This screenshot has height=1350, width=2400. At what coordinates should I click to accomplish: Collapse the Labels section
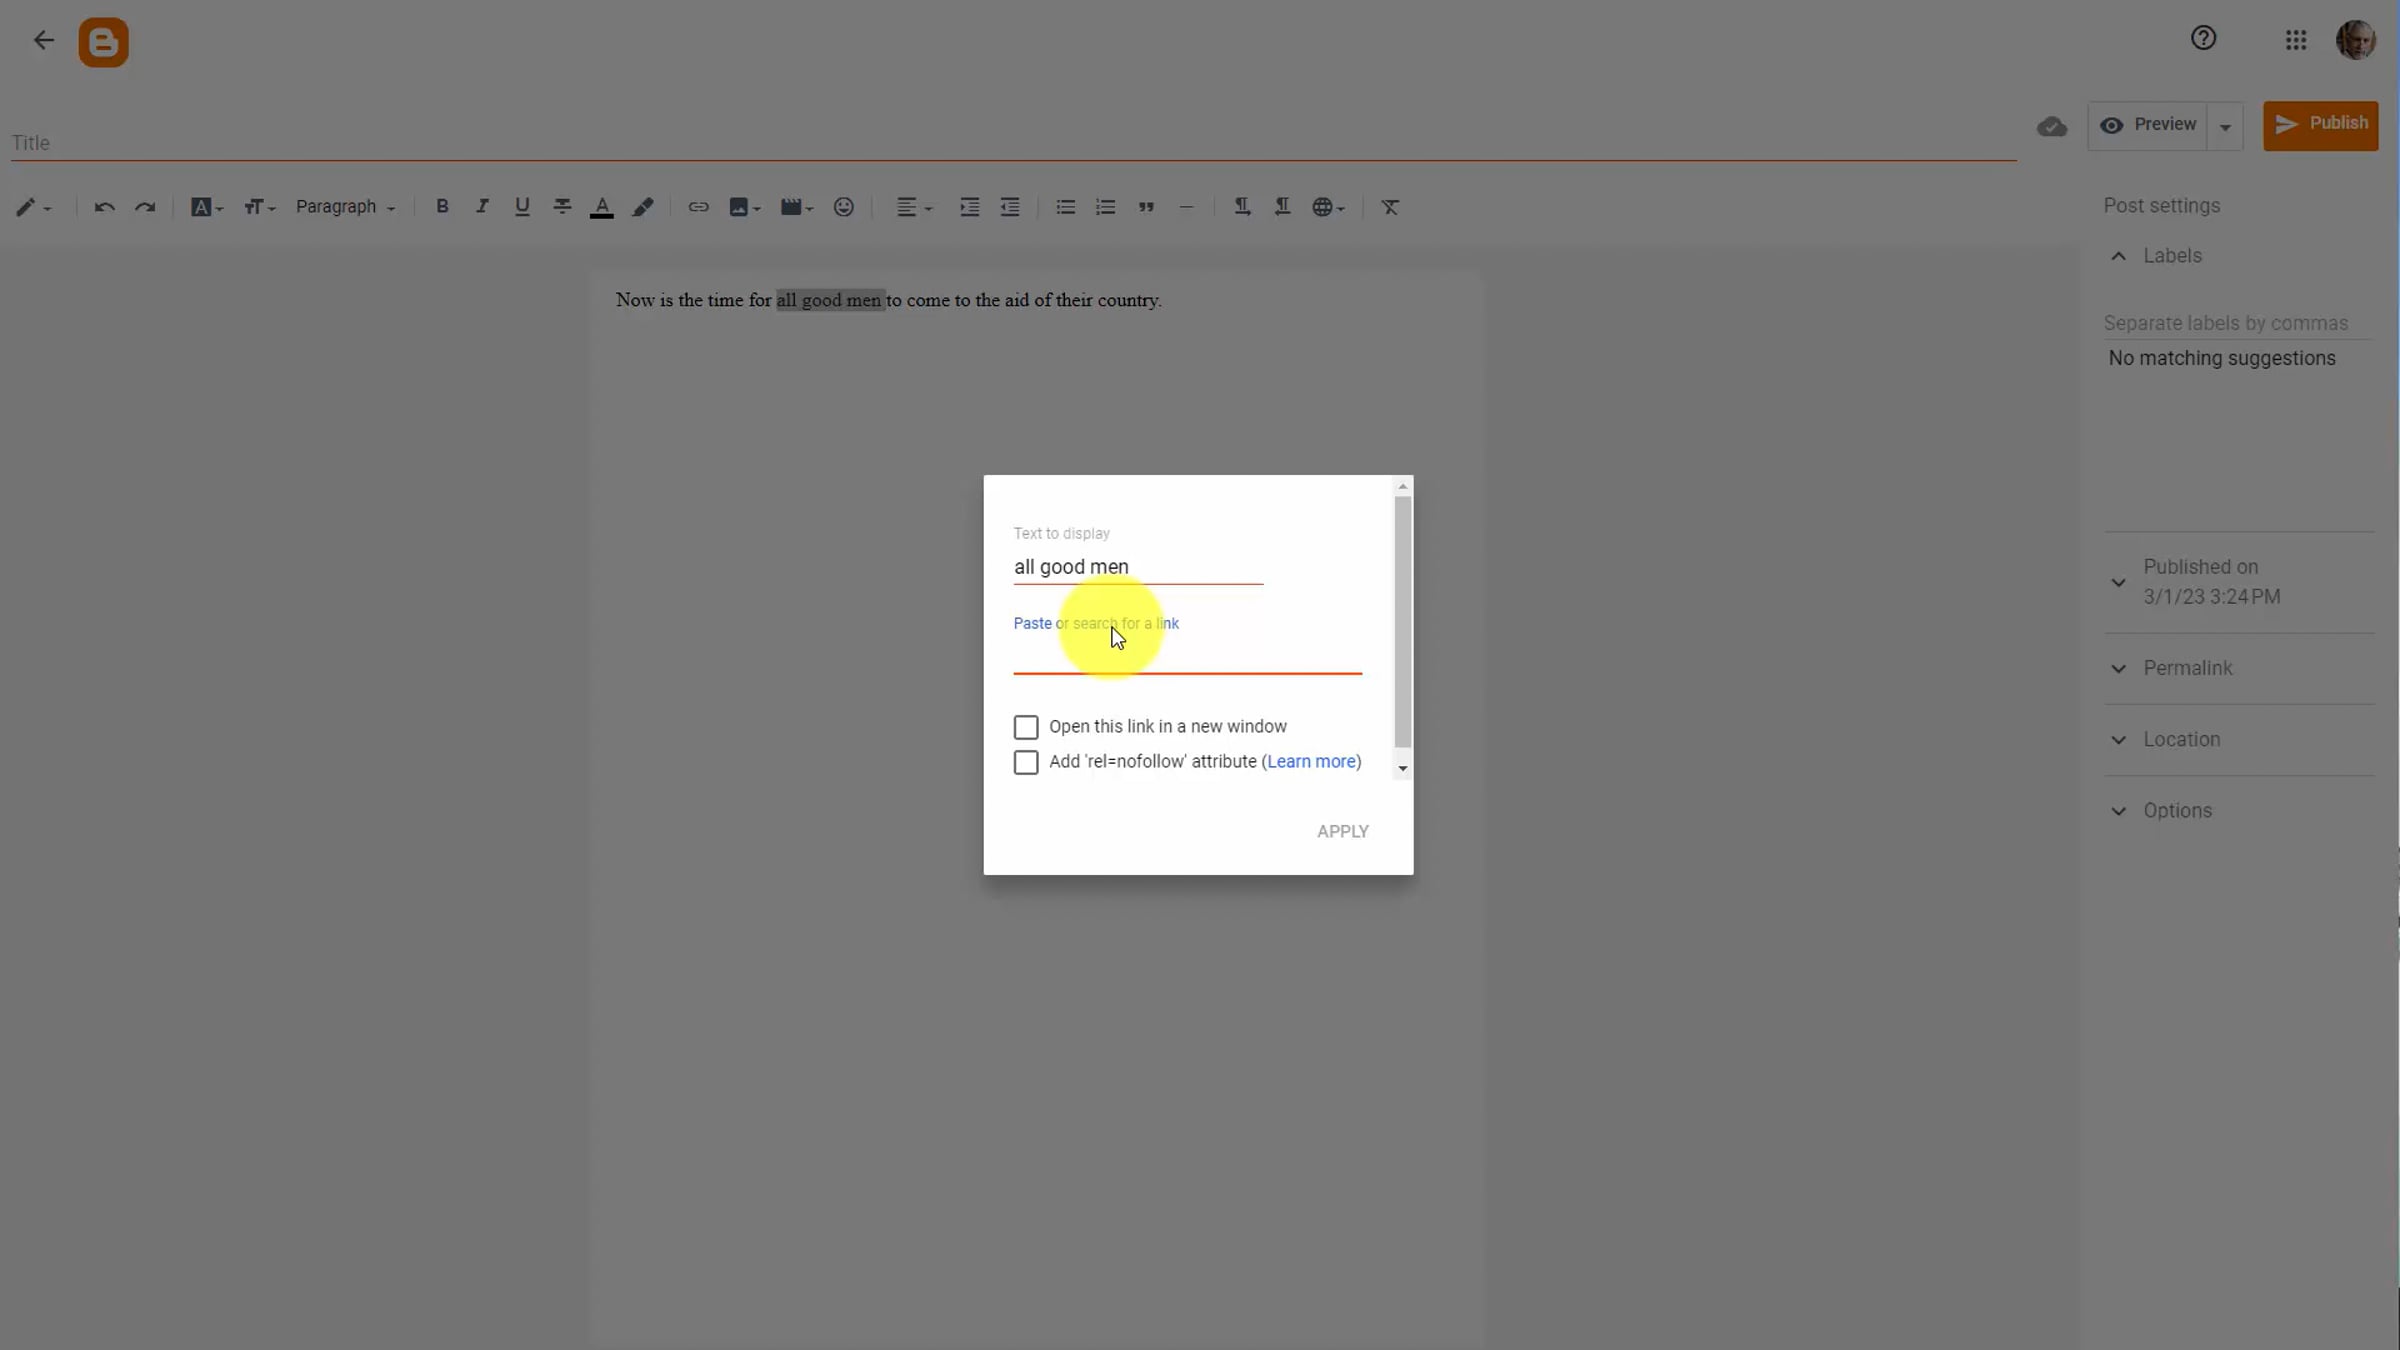pos(2119,256)
